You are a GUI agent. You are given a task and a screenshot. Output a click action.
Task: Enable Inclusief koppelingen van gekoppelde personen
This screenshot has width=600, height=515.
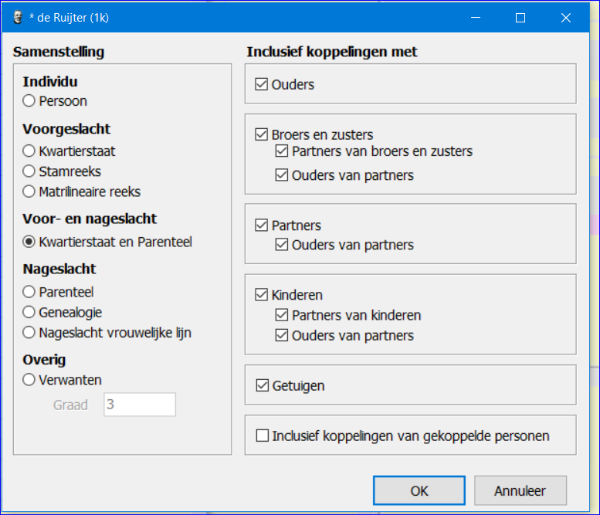(263, 436)
